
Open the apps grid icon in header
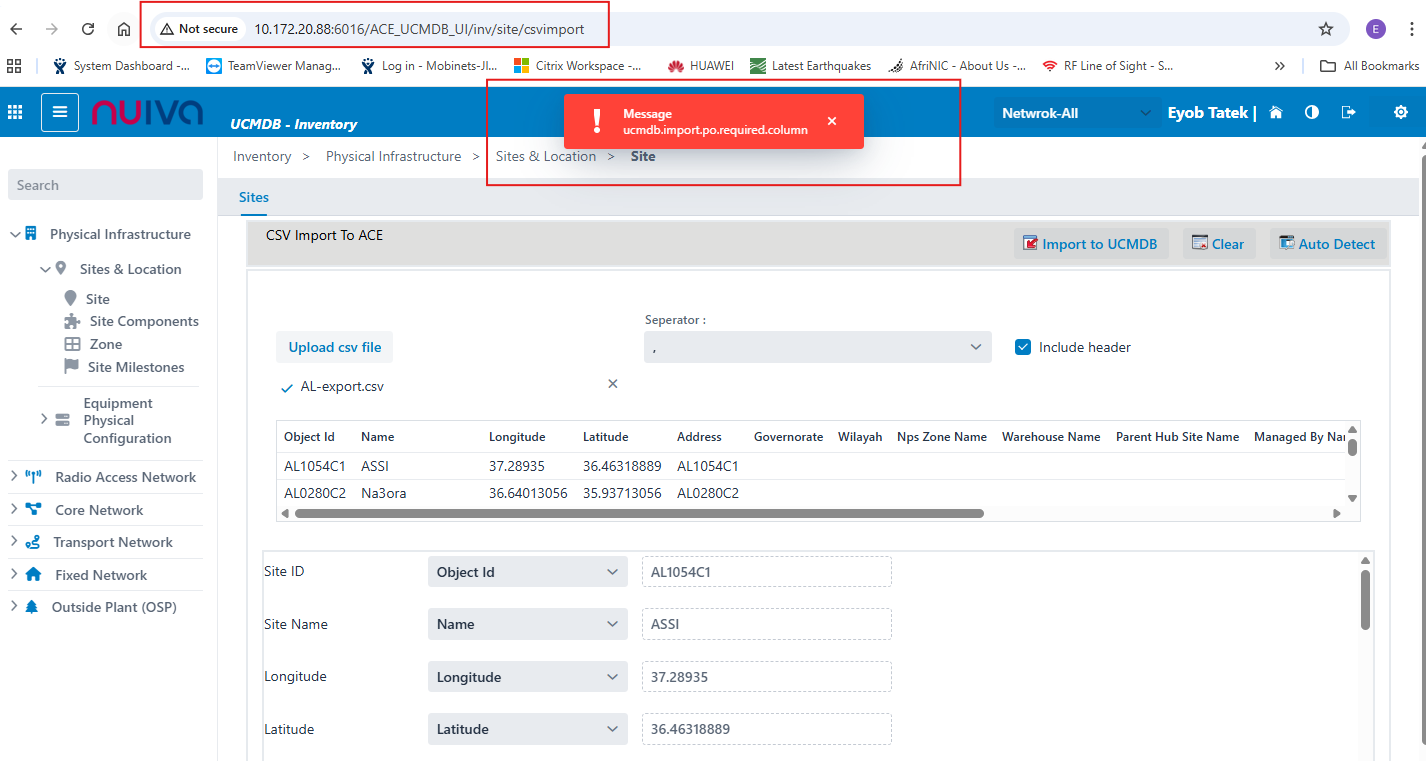tap(15, 113)
